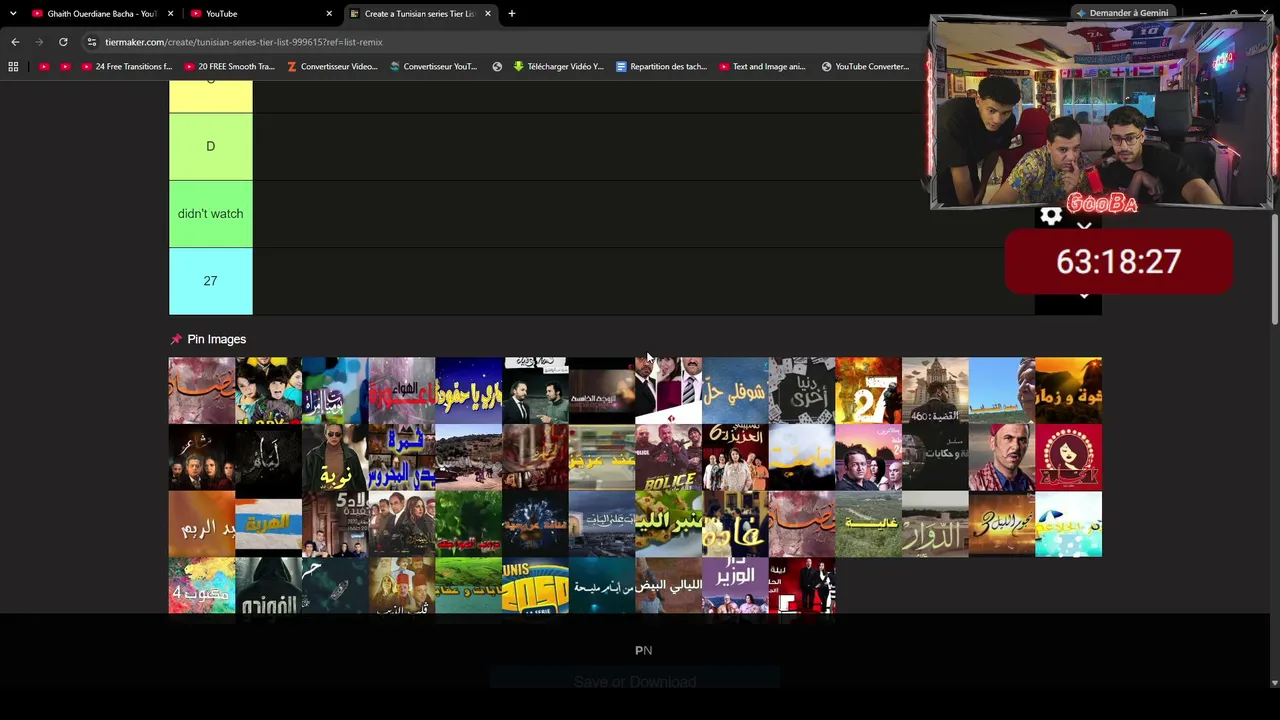Click the Pin Images pushpin link
Viewport: 1280px width, 720px height.
click(208, 339)
